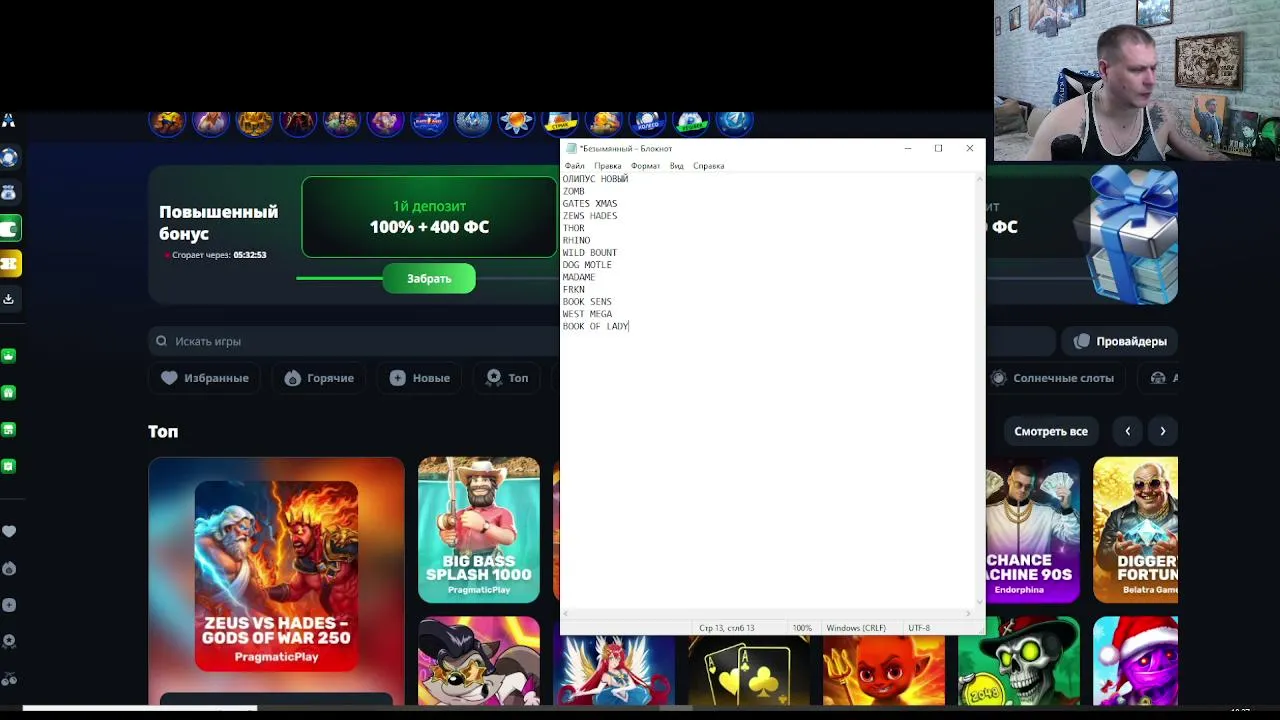Open slots via the sidebar cherries icon
1280x720 pixels.
(9, 679)
